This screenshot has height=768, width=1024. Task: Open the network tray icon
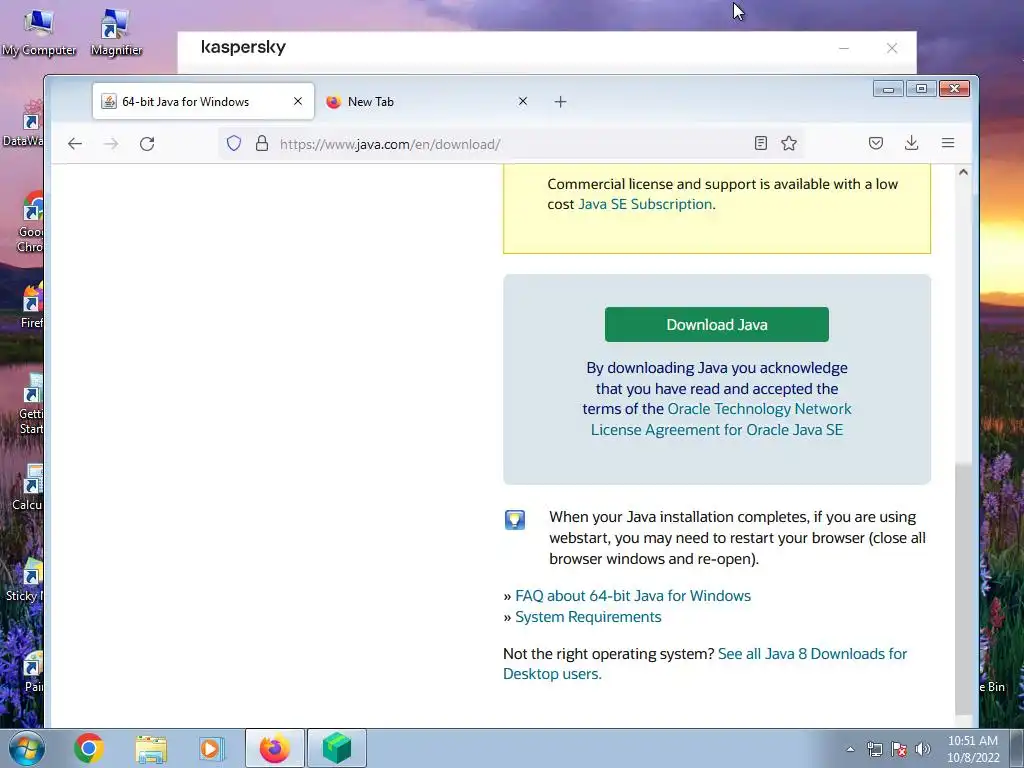(x=874, y=749)
